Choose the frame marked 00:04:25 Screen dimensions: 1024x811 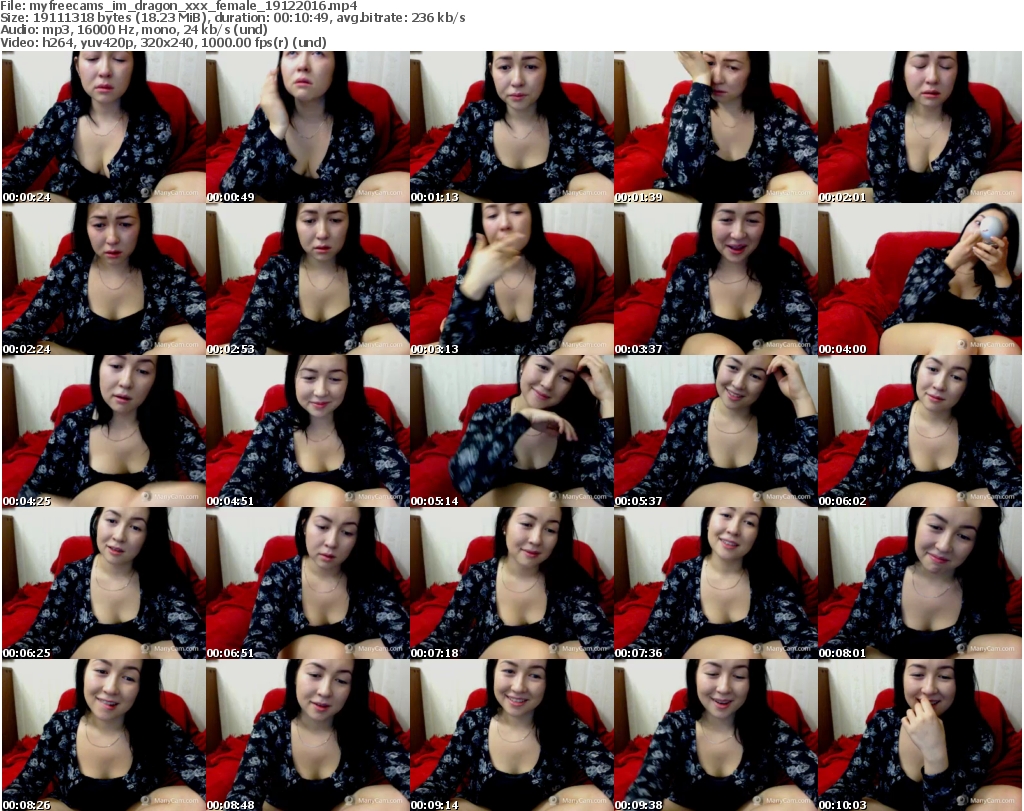point(103,431)
